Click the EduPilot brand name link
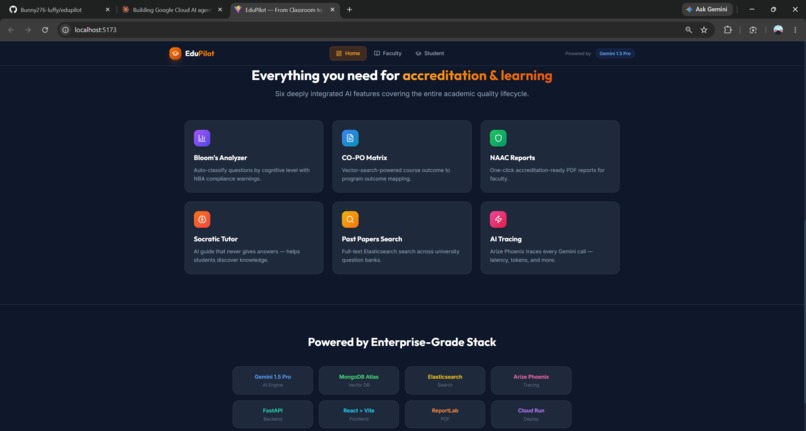The width and height of the screenshot is (806, 431). 199,53
